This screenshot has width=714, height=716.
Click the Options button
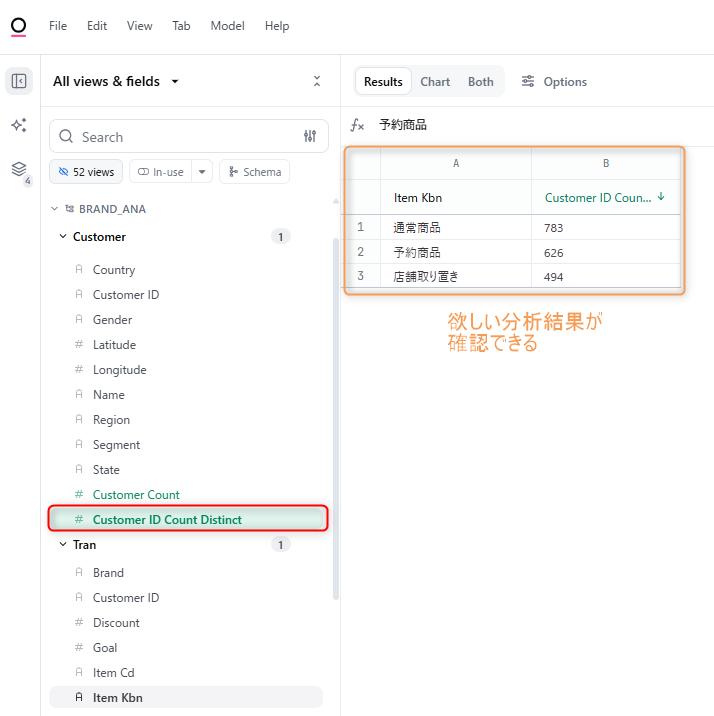[554, 82]
